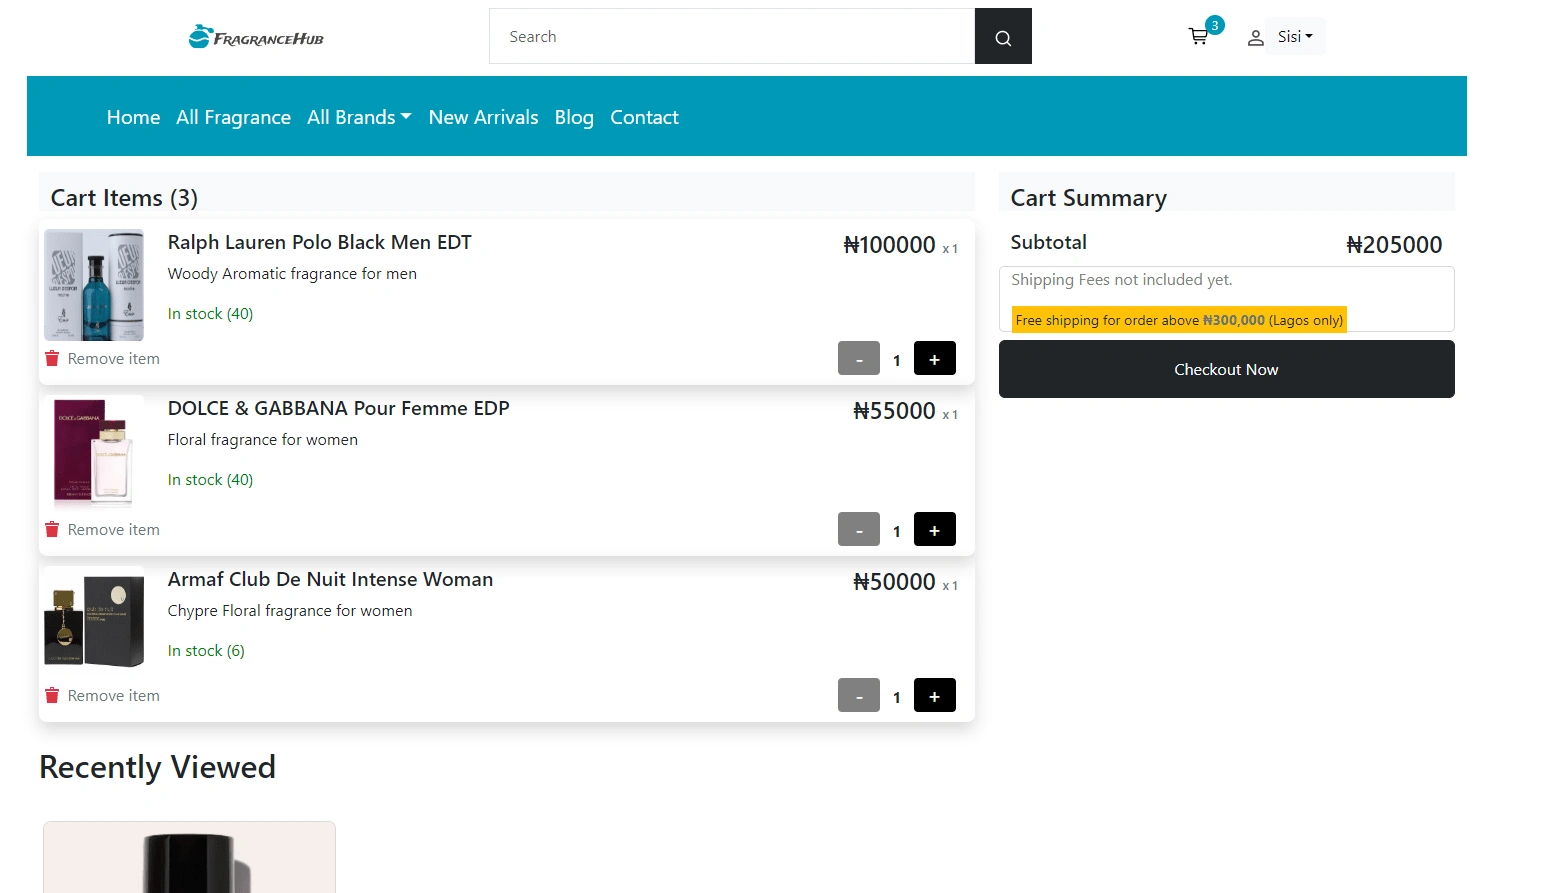Focus the Search input field
The image size is (1559, 893).
tap(732, 37)
